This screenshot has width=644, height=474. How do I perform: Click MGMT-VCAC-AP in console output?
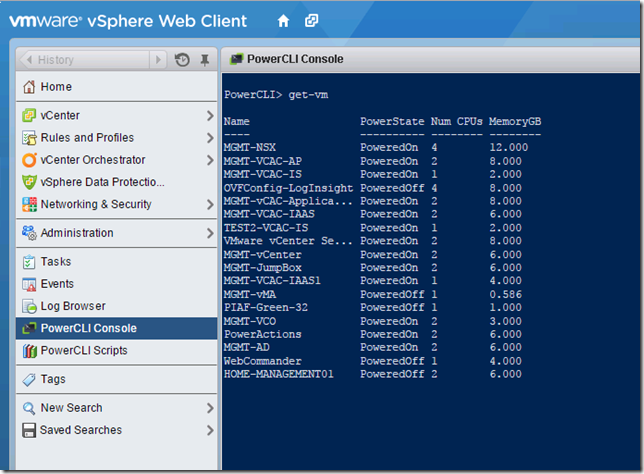263,161
